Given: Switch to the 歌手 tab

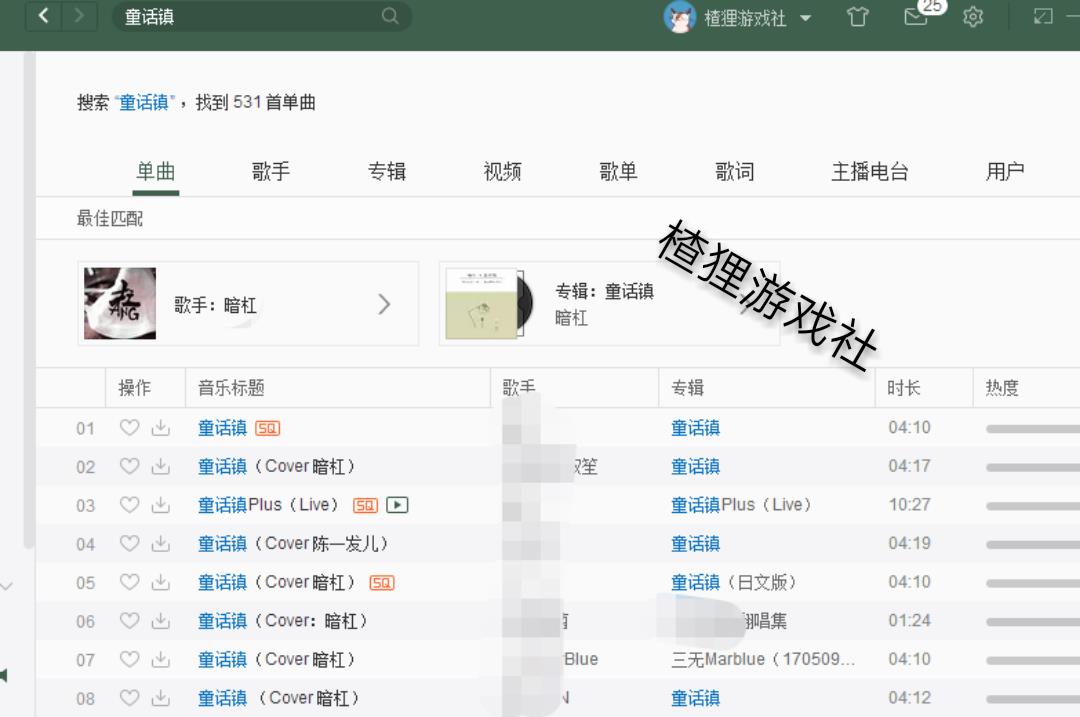Looking at the screenshot, I should point(270,172).
